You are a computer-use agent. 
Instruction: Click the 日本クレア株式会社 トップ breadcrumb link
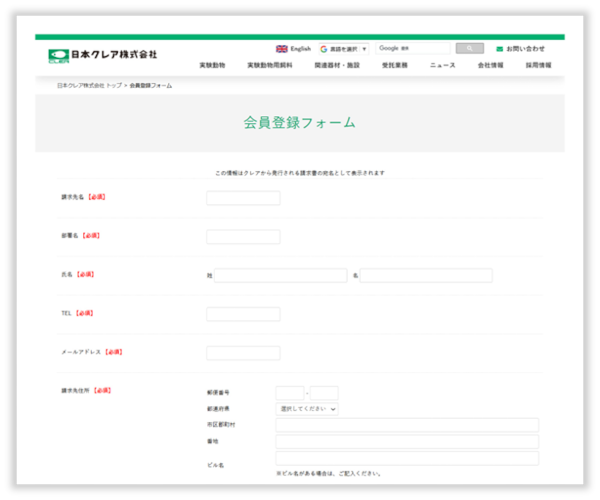[x=90, y=86]
